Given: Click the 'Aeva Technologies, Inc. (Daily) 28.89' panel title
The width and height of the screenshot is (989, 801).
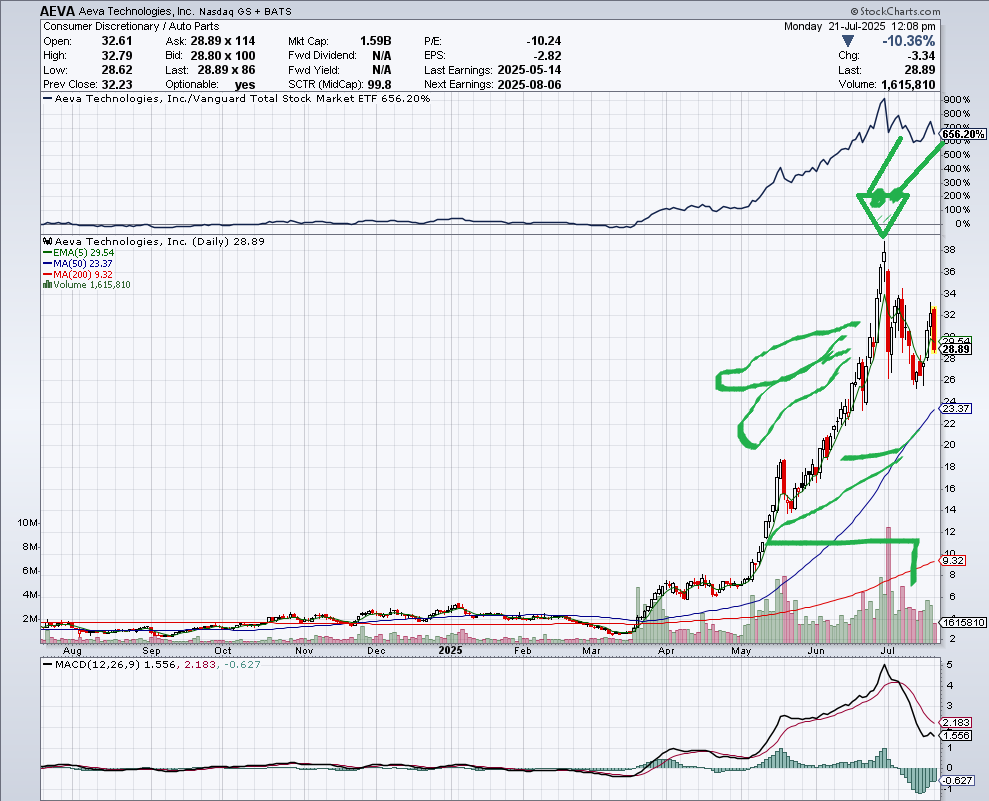Looking at the screenshot, I should [x=160, y=242].
